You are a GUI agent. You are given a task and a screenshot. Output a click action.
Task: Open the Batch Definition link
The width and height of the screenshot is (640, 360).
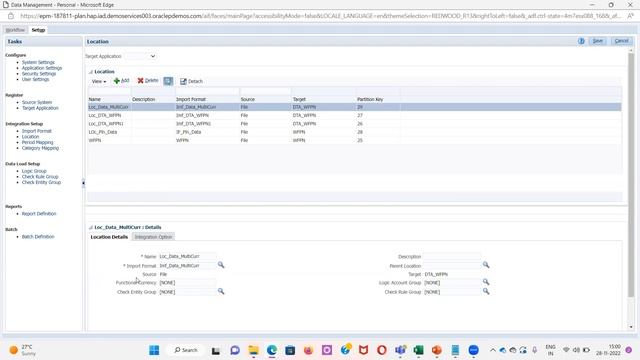[x=38, y=237]
